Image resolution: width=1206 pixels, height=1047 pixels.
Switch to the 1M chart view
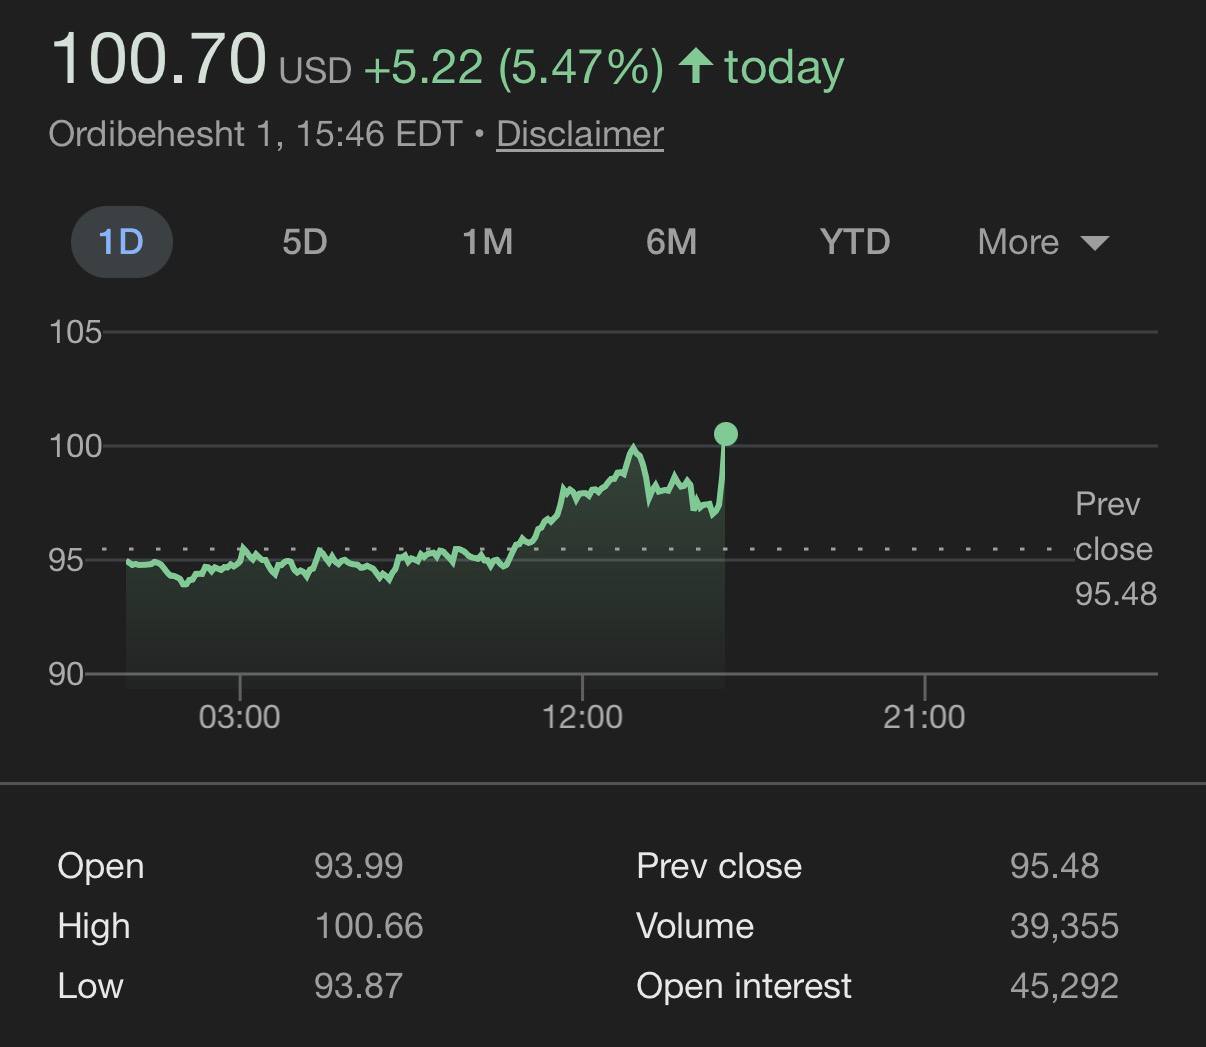487,242
